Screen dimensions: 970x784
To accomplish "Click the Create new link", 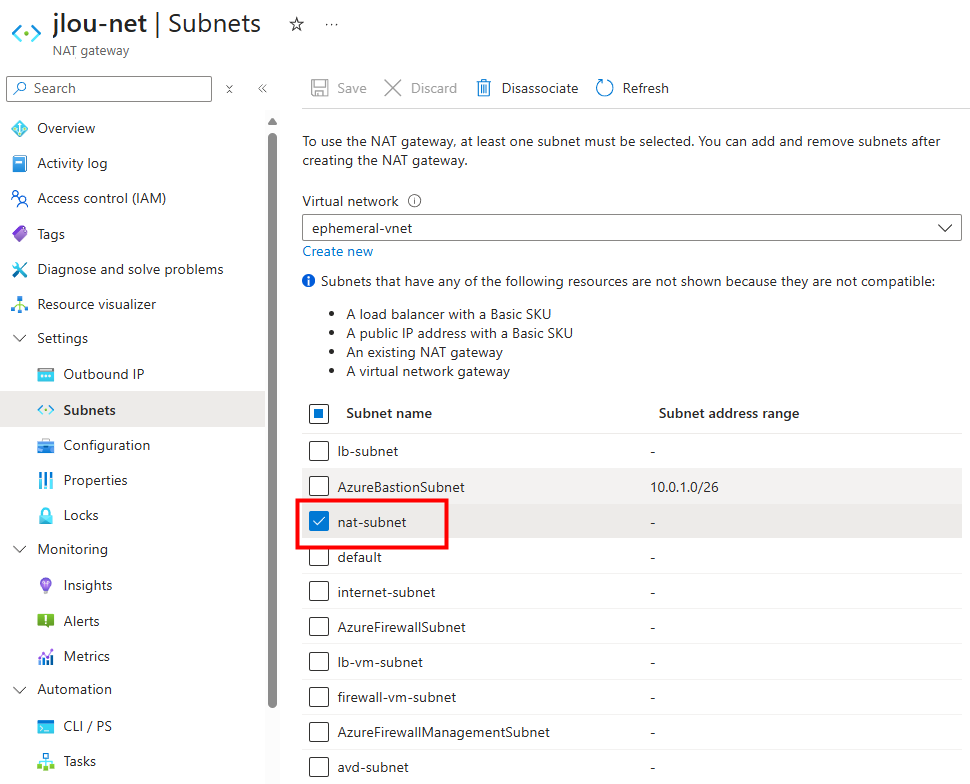I will 338,251.
